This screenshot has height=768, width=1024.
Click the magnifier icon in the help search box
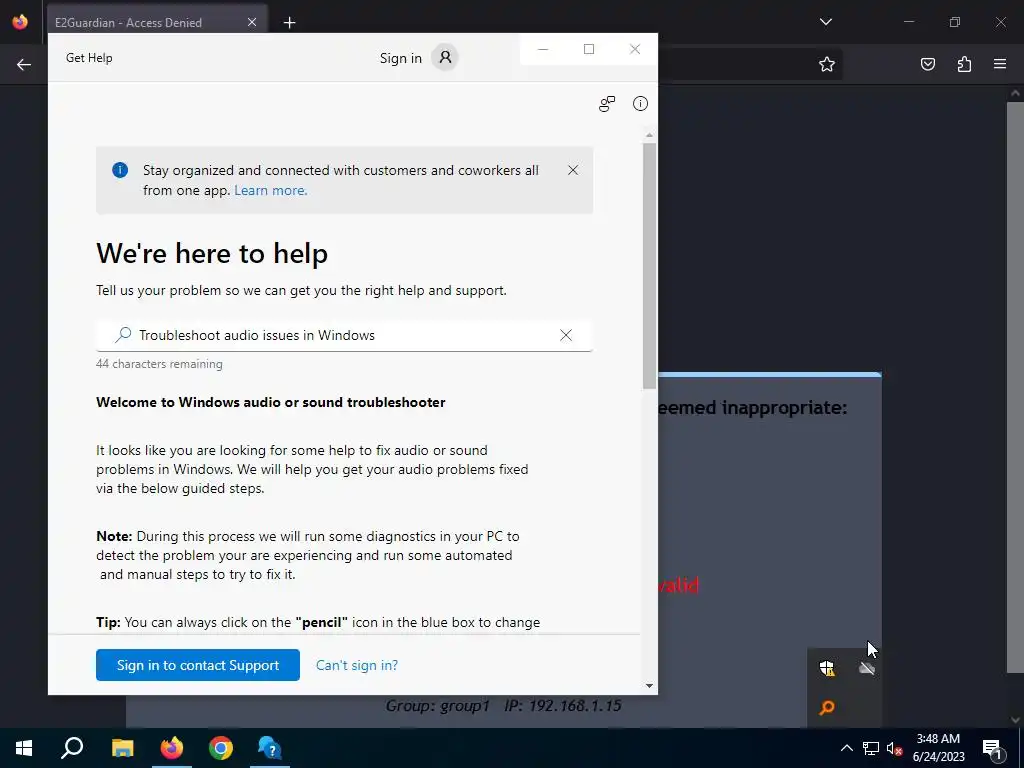click(123, 335)
